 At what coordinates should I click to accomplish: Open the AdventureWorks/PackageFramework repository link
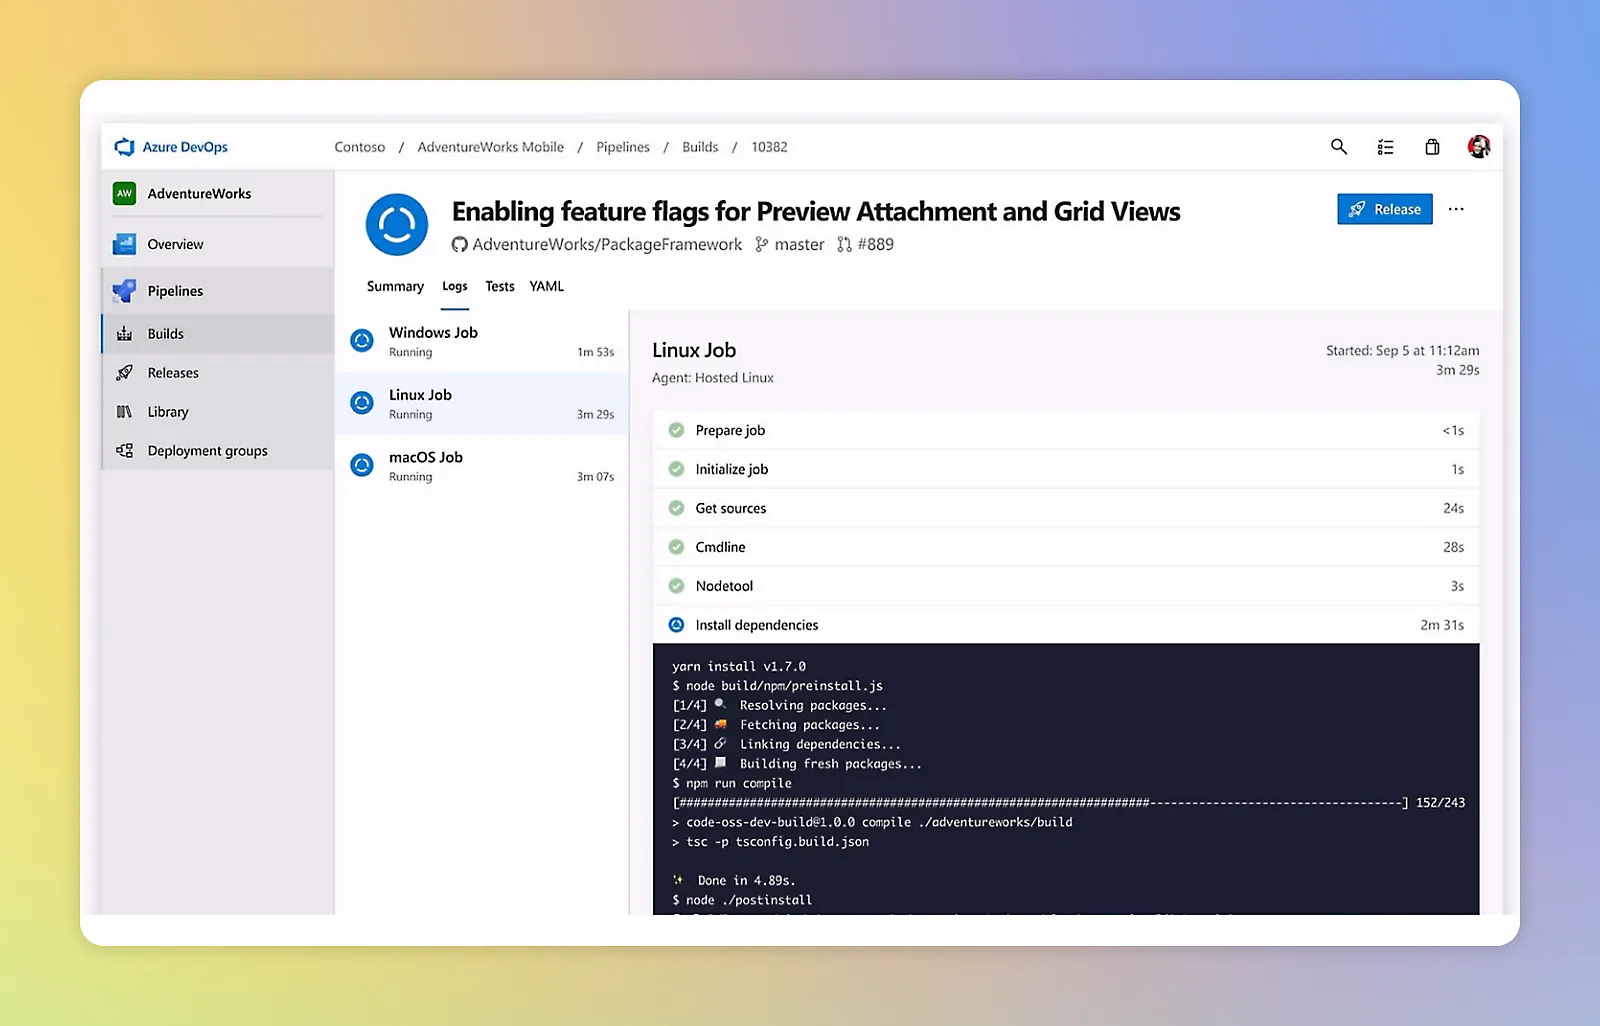point(606,245)
